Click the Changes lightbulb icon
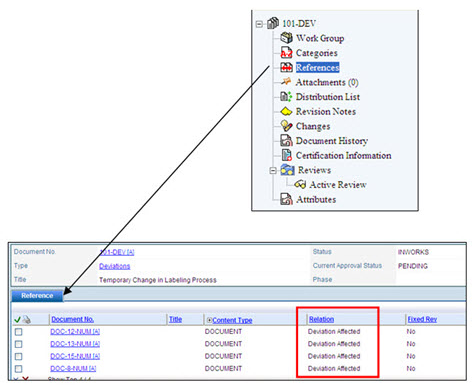 286,126
